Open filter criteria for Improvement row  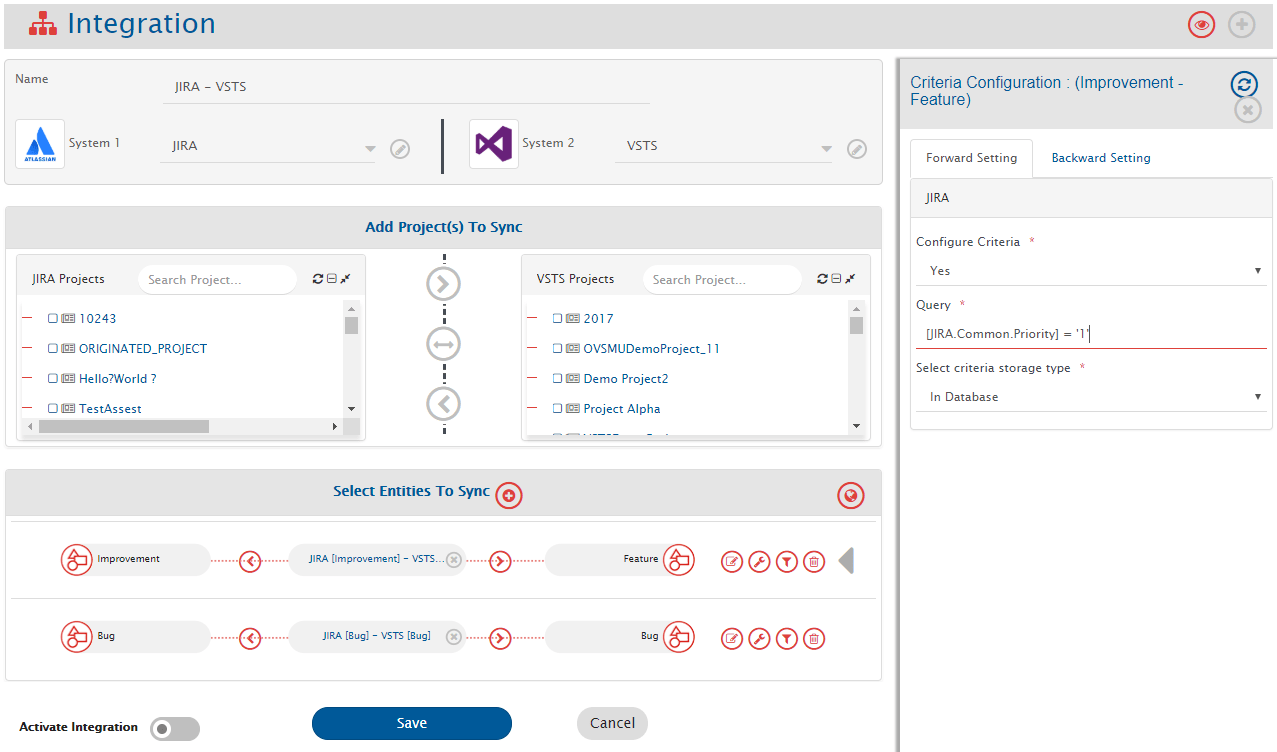(x=787, y=562)
